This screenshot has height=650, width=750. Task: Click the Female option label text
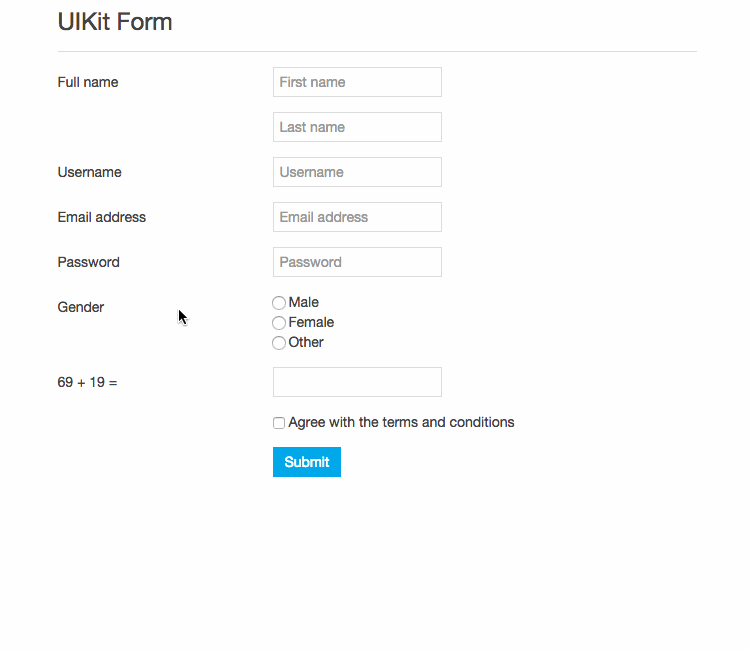coord(311,322)
